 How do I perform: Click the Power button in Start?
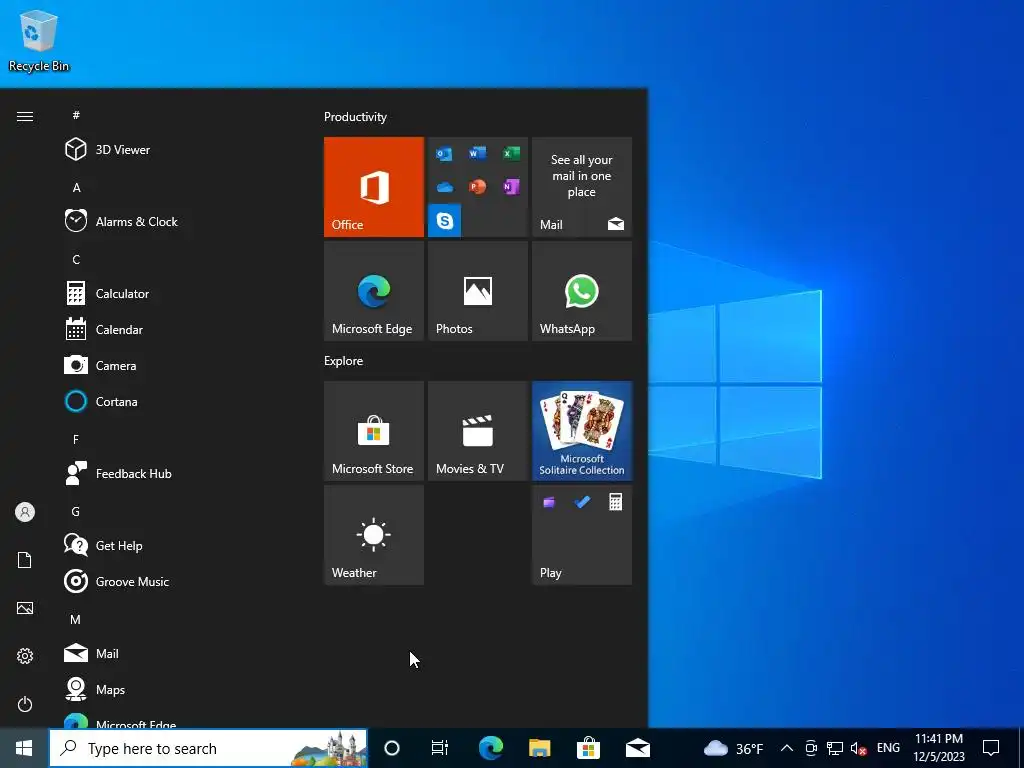tap(25, 704)
